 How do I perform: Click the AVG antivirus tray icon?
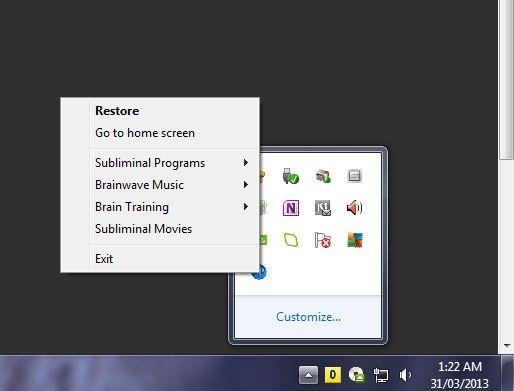(354, 240)
